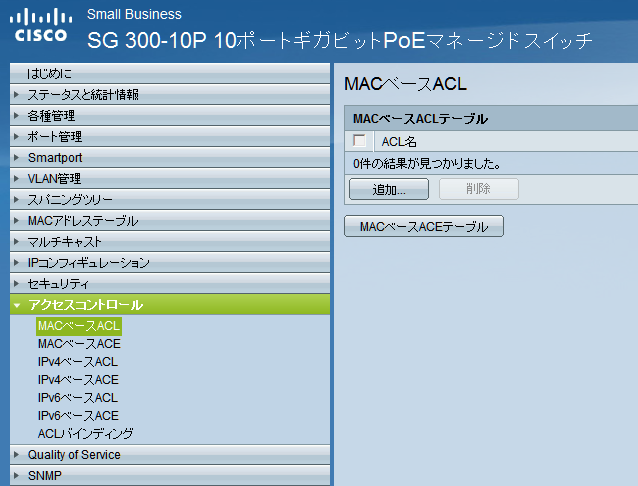
Task: Open スパニングツリー menu label
Action: click(70, 199)
